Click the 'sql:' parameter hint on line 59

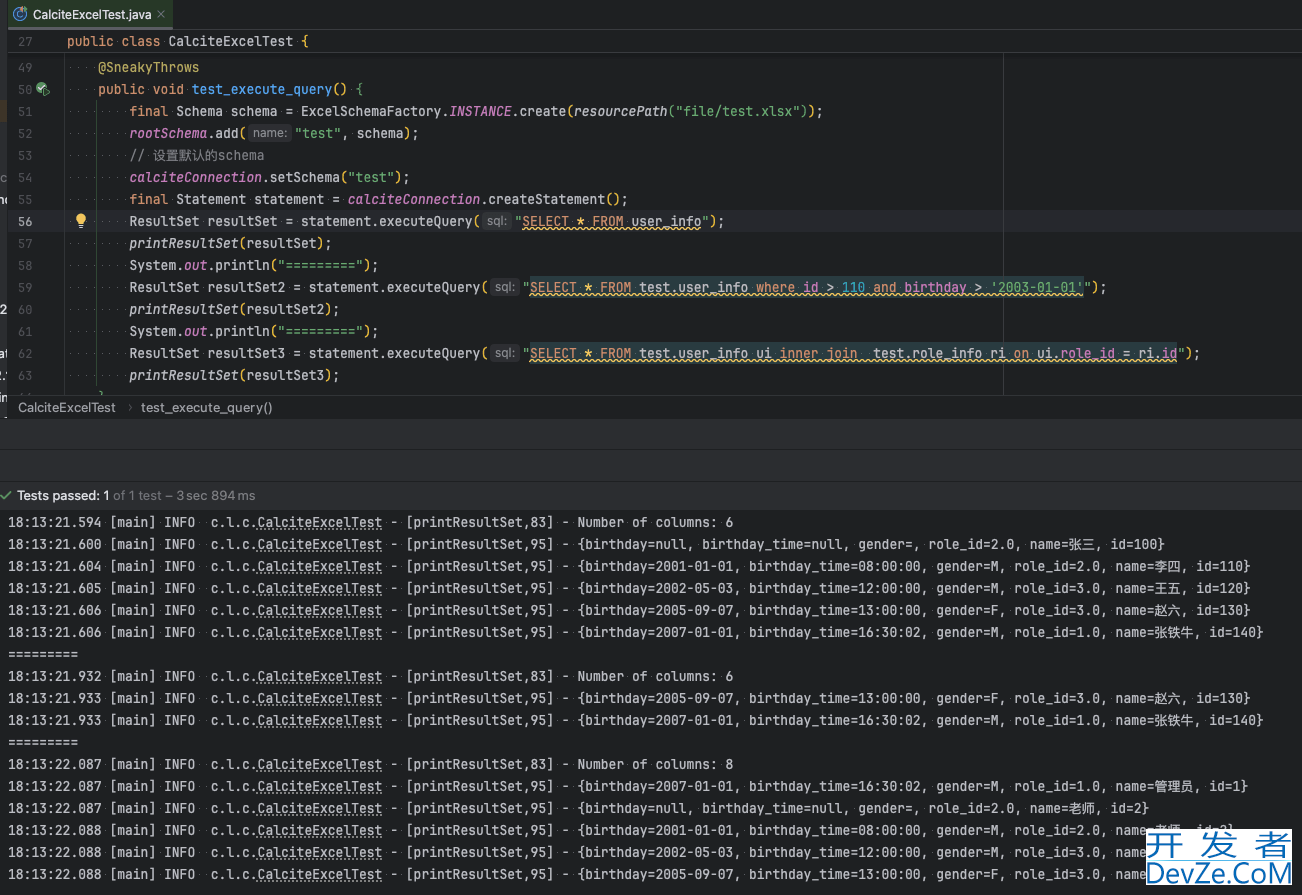click(x=505, y=287)
